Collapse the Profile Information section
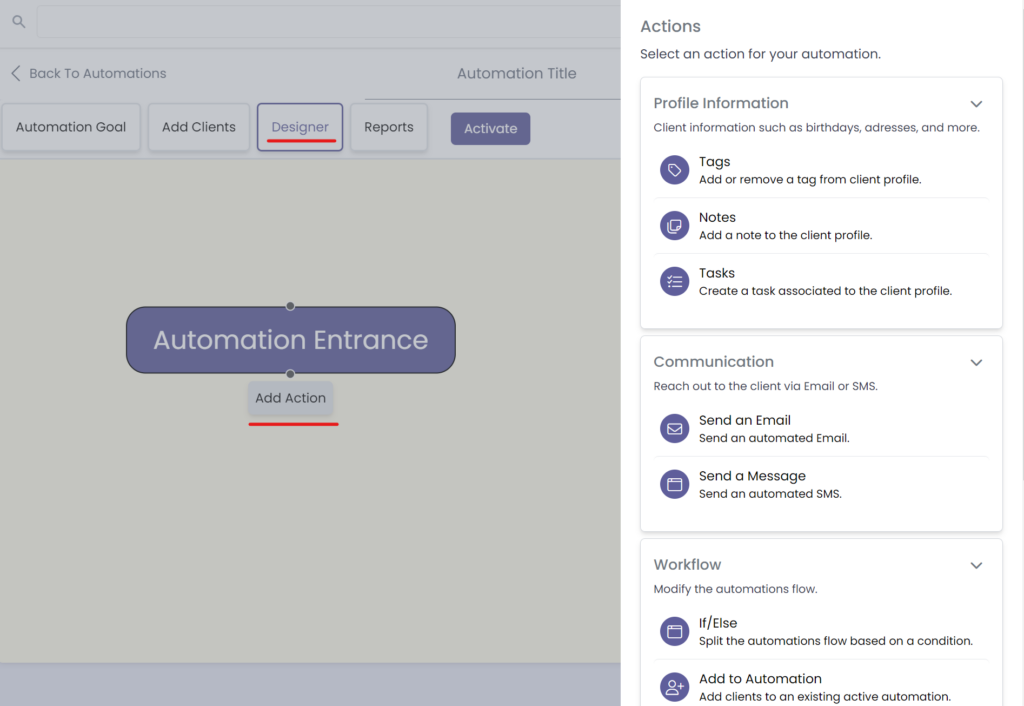 (x=977, y=103)
